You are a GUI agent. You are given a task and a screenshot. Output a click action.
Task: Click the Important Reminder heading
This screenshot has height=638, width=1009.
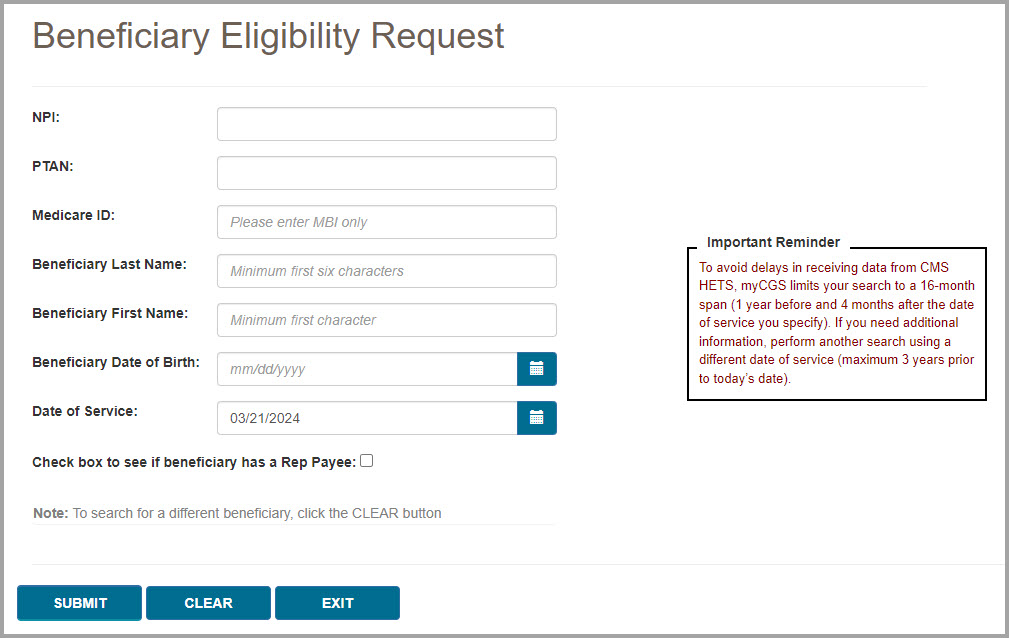(773, 242)
